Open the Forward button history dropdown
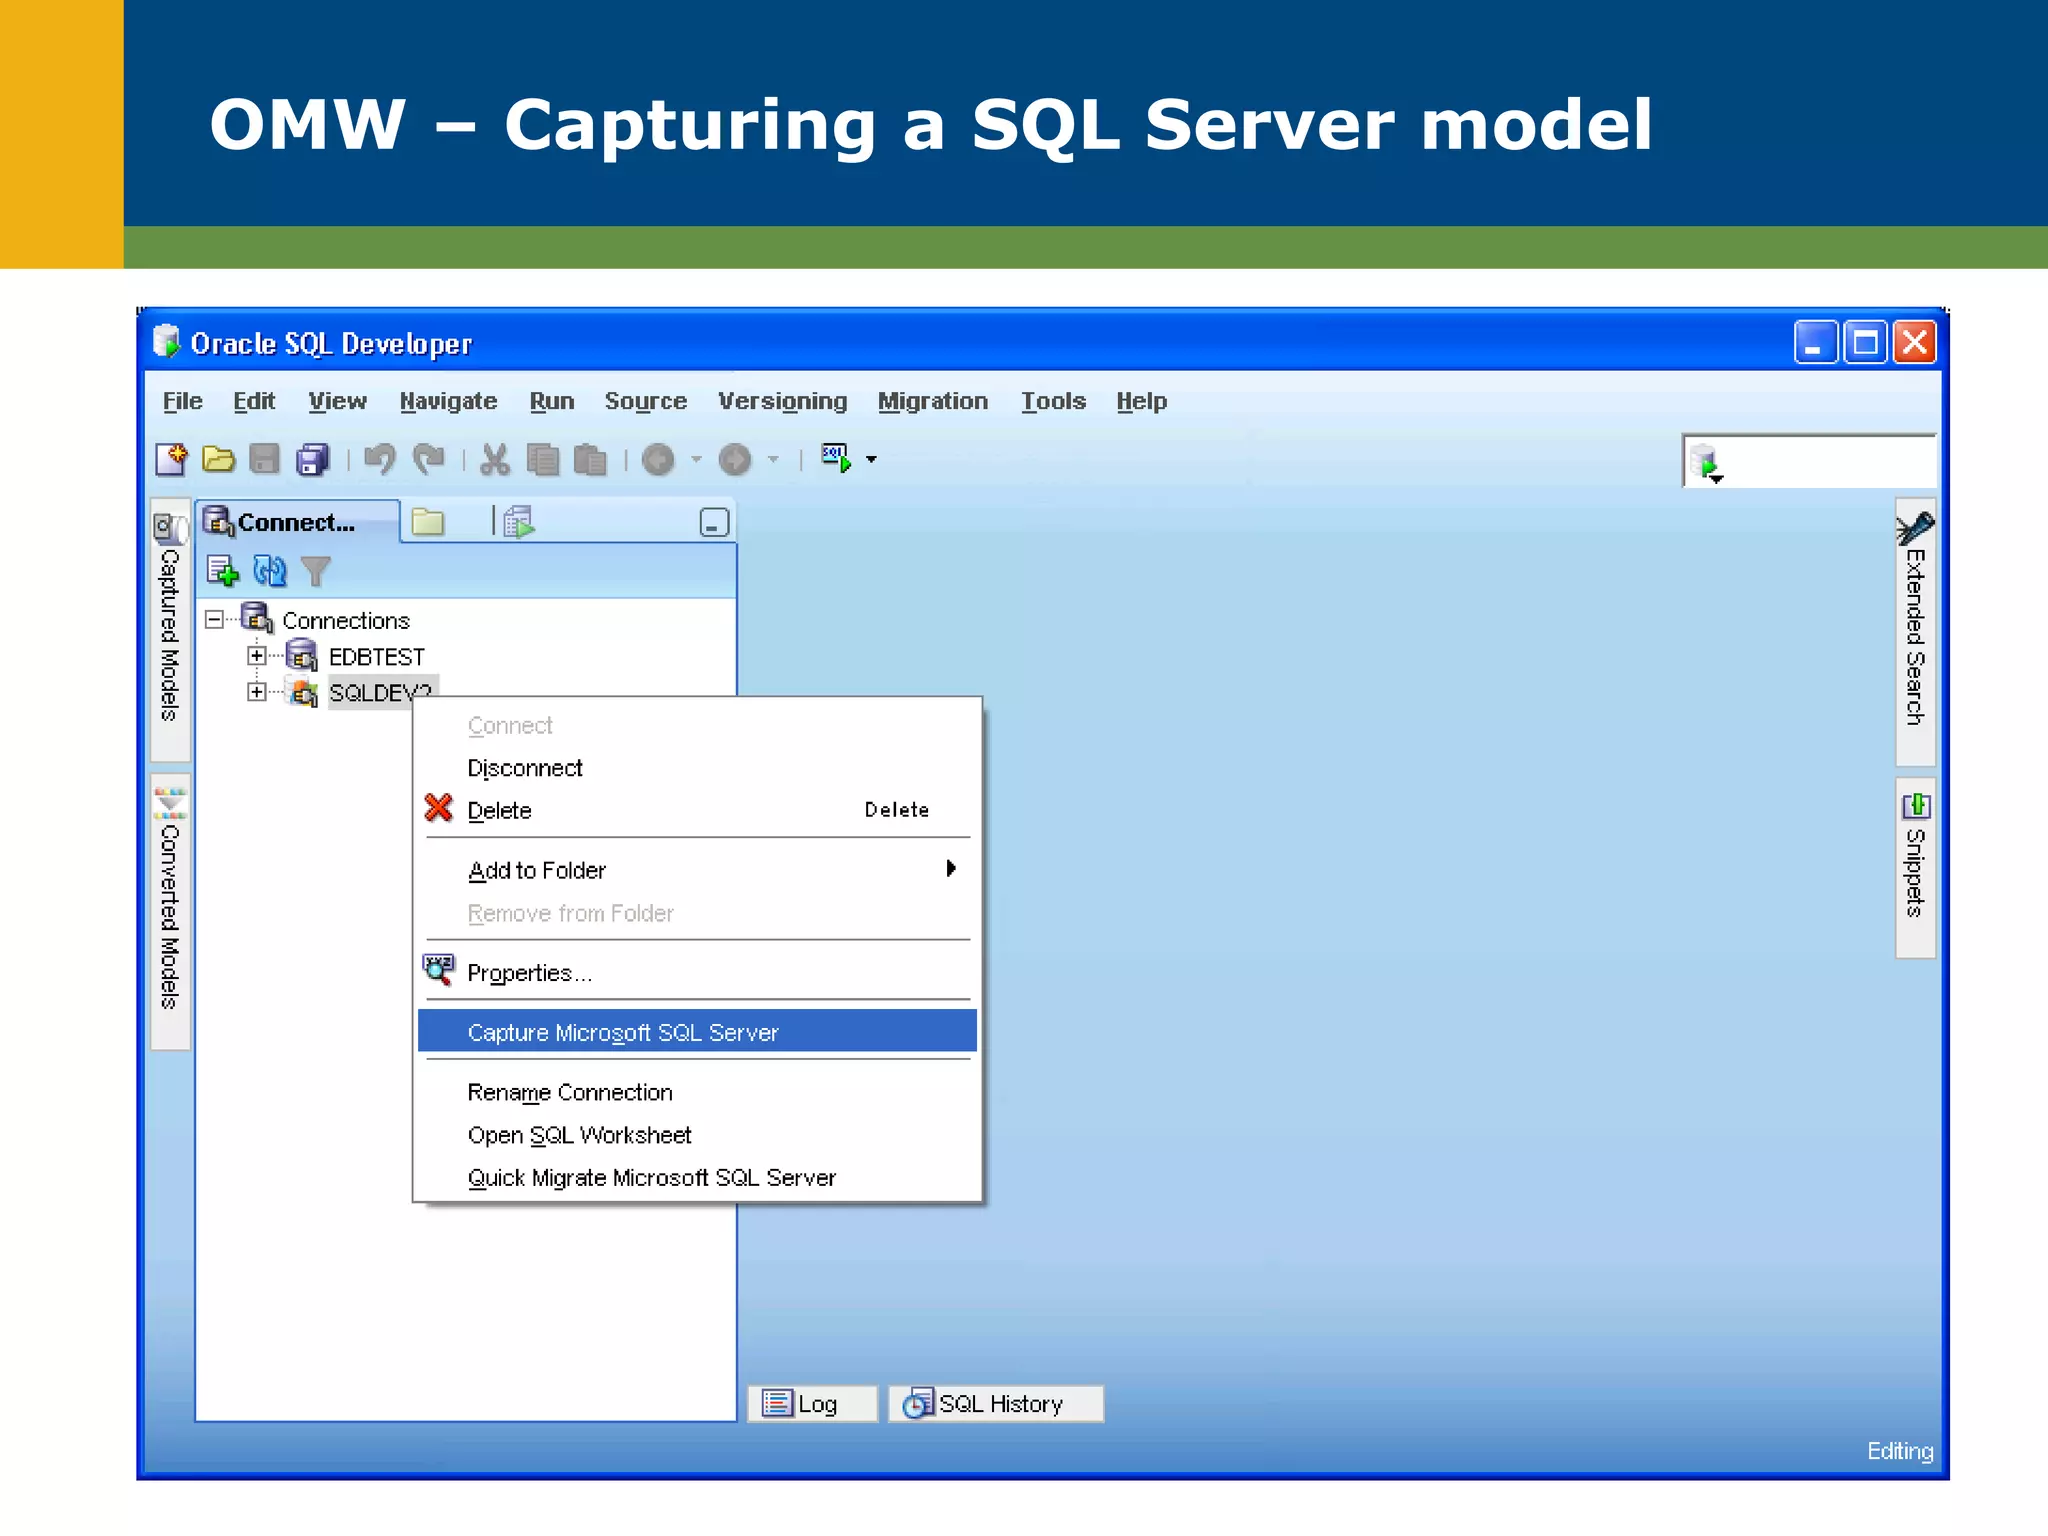The image size is (2048, 1536). click(773, 460)
